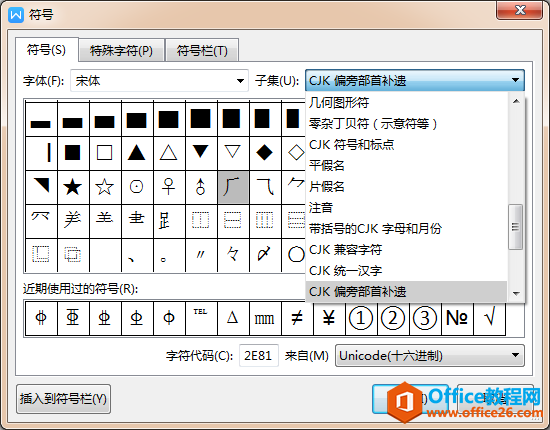Viewport: 550px width, 430px height.
Task: Pick the hollow star symbol
Action: pyautogui.click(x=105, y=187)
